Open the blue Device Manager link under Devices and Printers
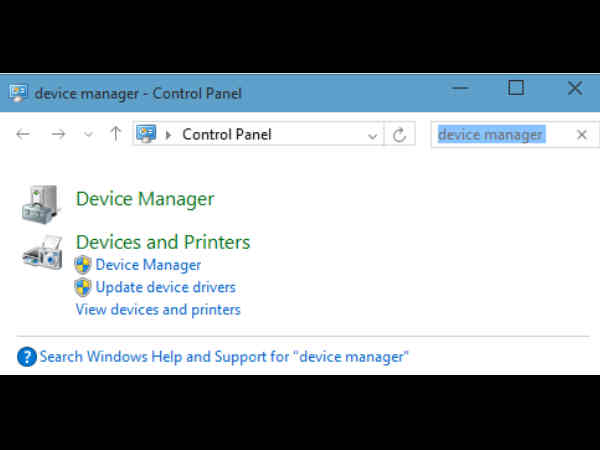Viewport: 600px width, 450px height. (x=148, y=265)
